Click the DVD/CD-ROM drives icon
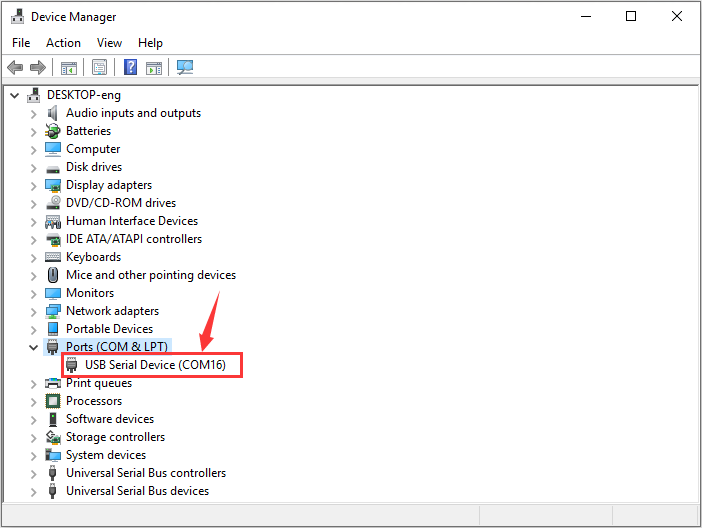The width and height of the screenshot is (702, 528). click(53, 202)
